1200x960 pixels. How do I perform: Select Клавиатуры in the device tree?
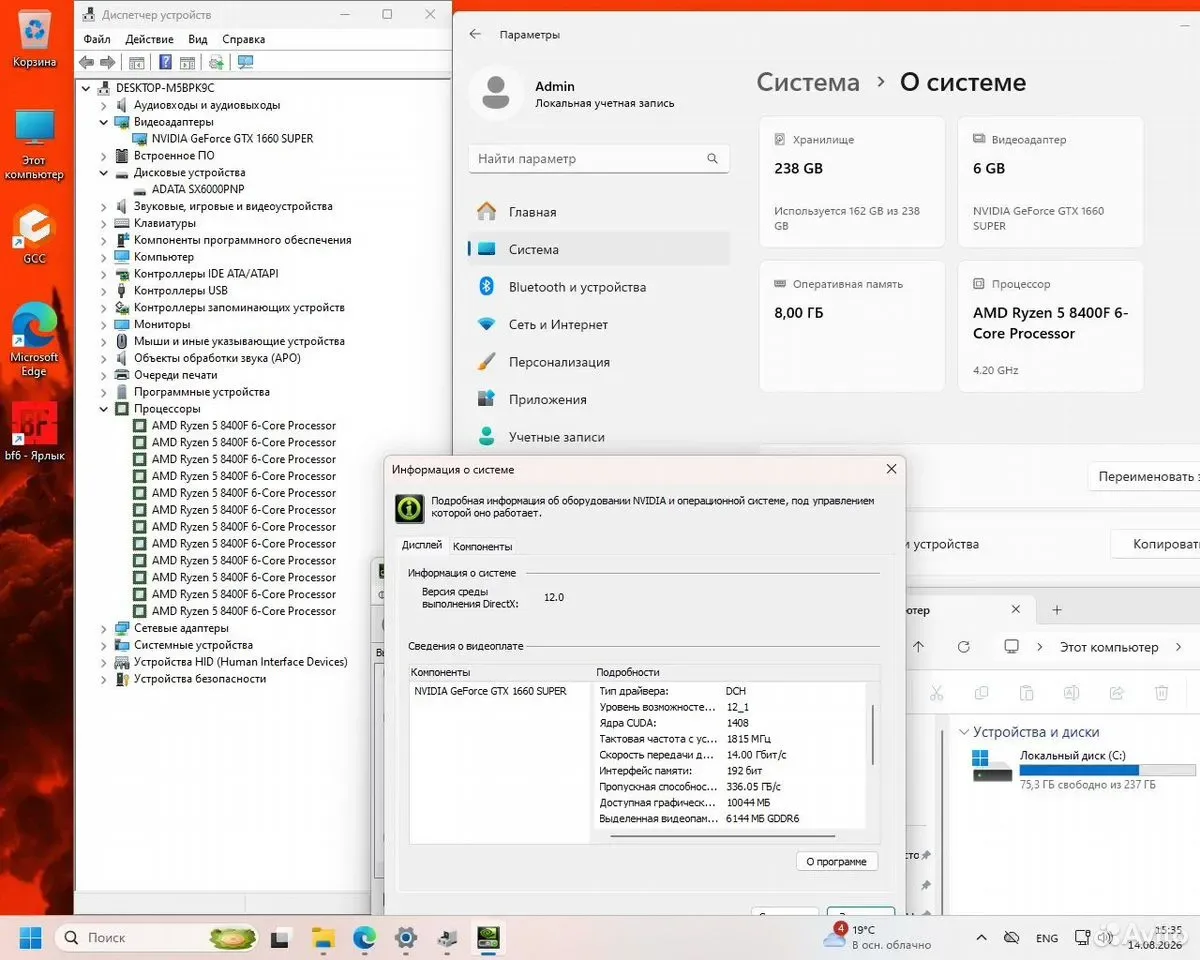click(165, 223)
